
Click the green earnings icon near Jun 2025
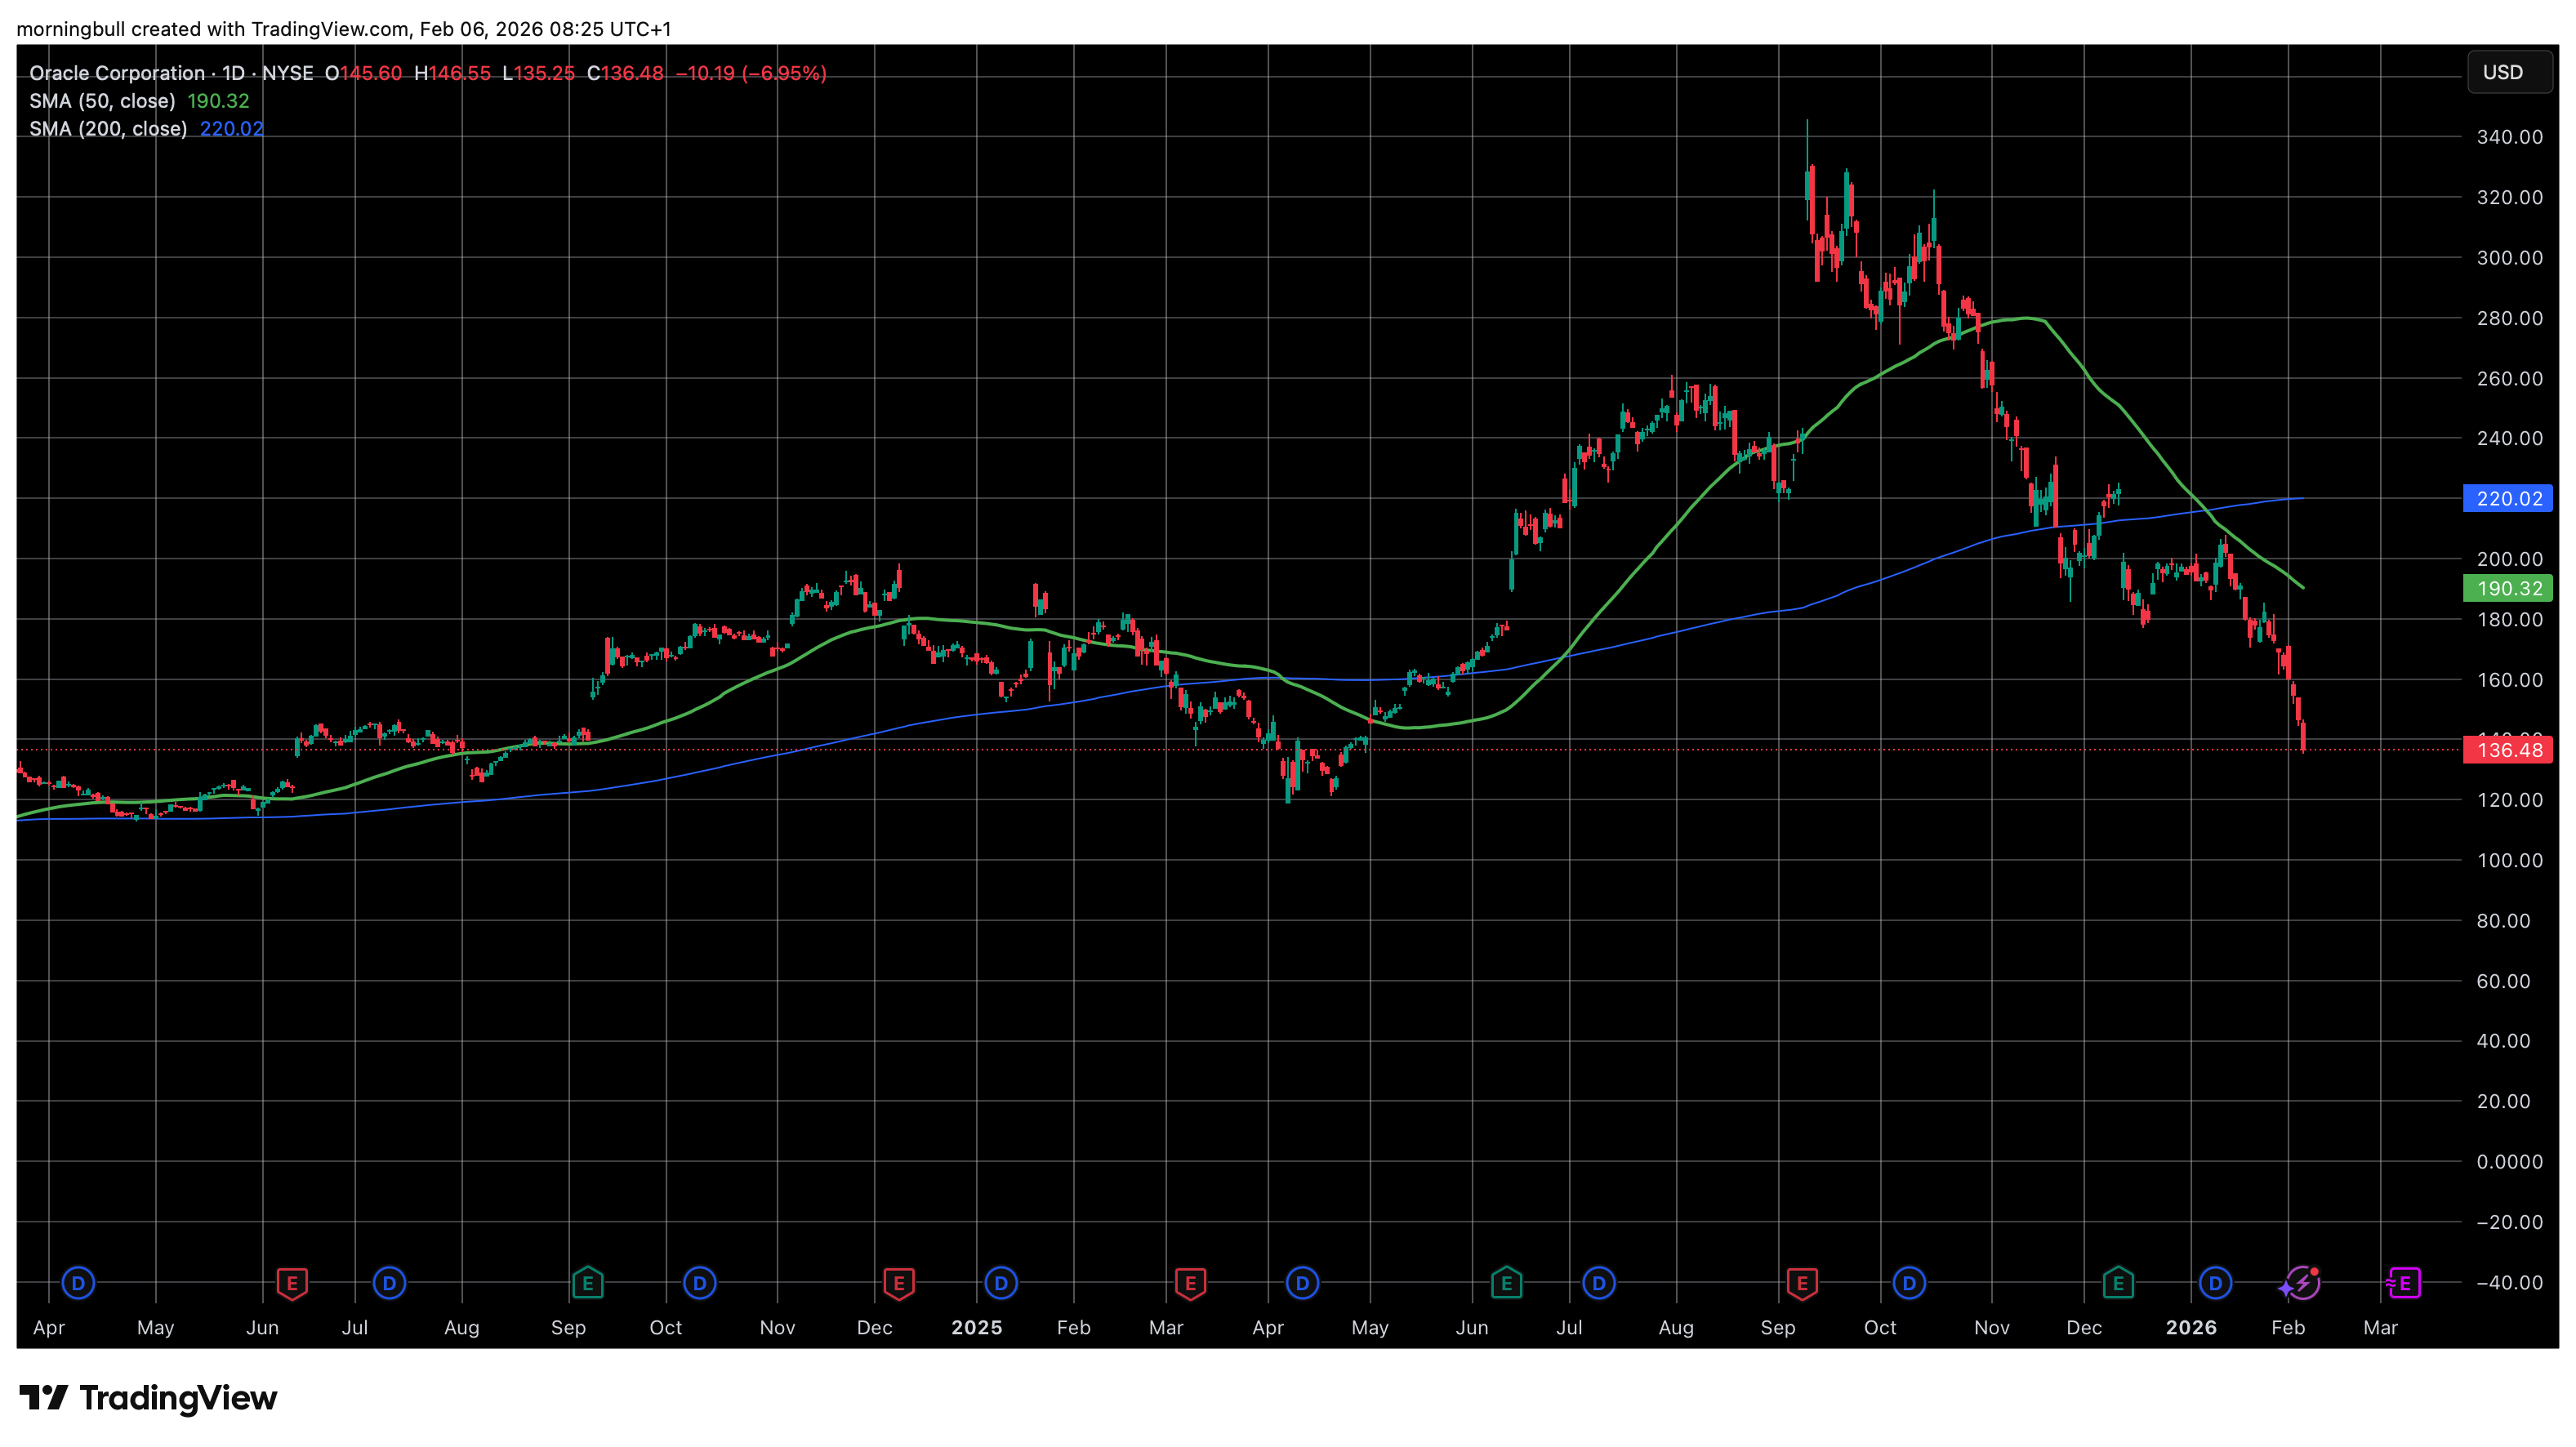click(1506, 1282)
